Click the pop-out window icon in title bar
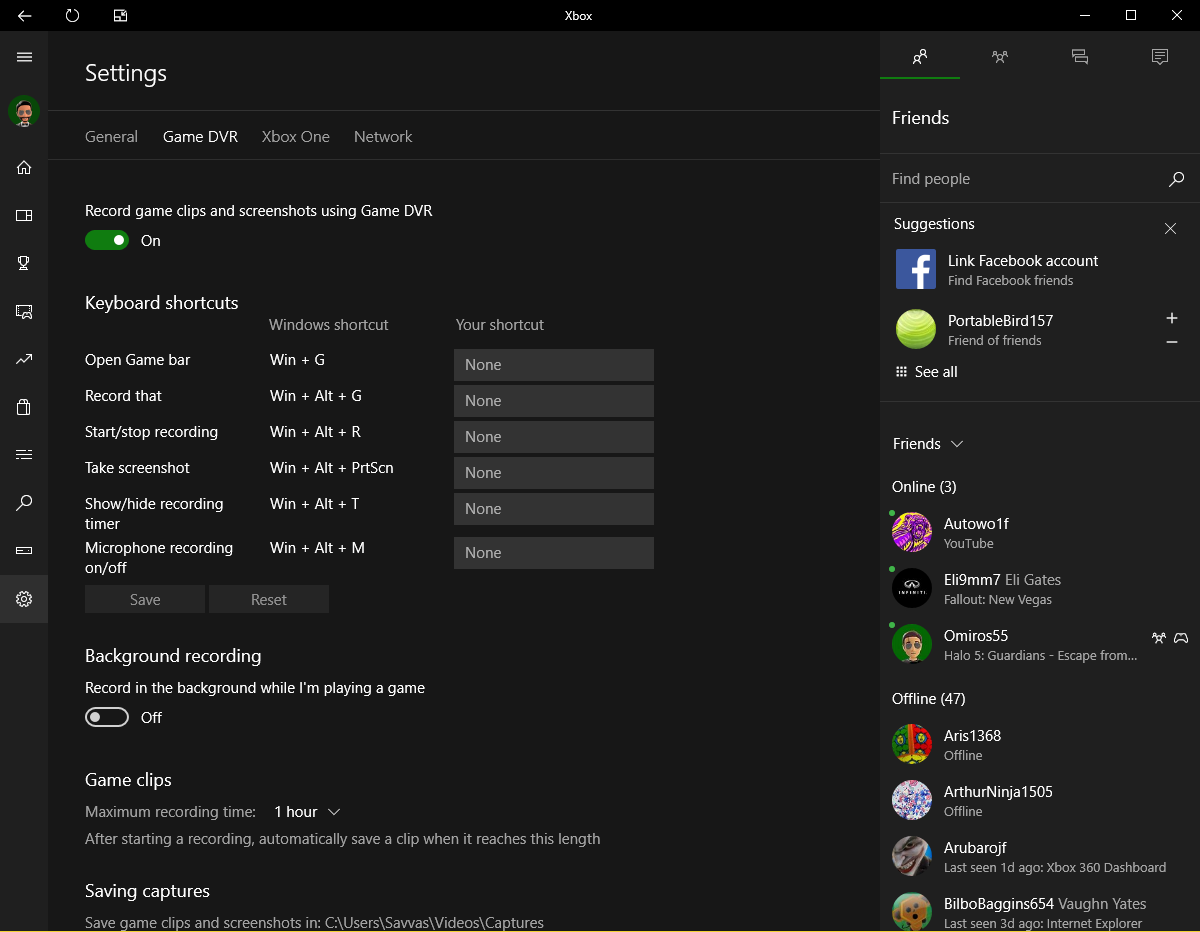Screen dimensions: 1200x932 coord(120,15)
